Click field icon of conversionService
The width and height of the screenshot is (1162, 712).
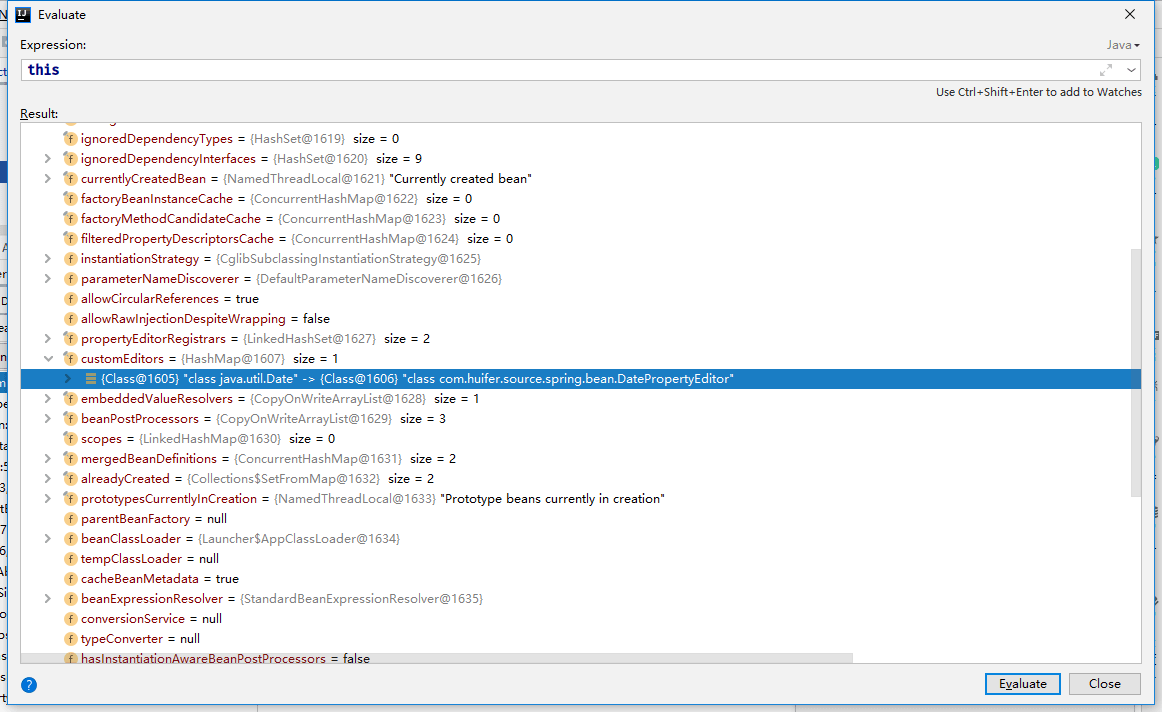[x=70, y=619]
